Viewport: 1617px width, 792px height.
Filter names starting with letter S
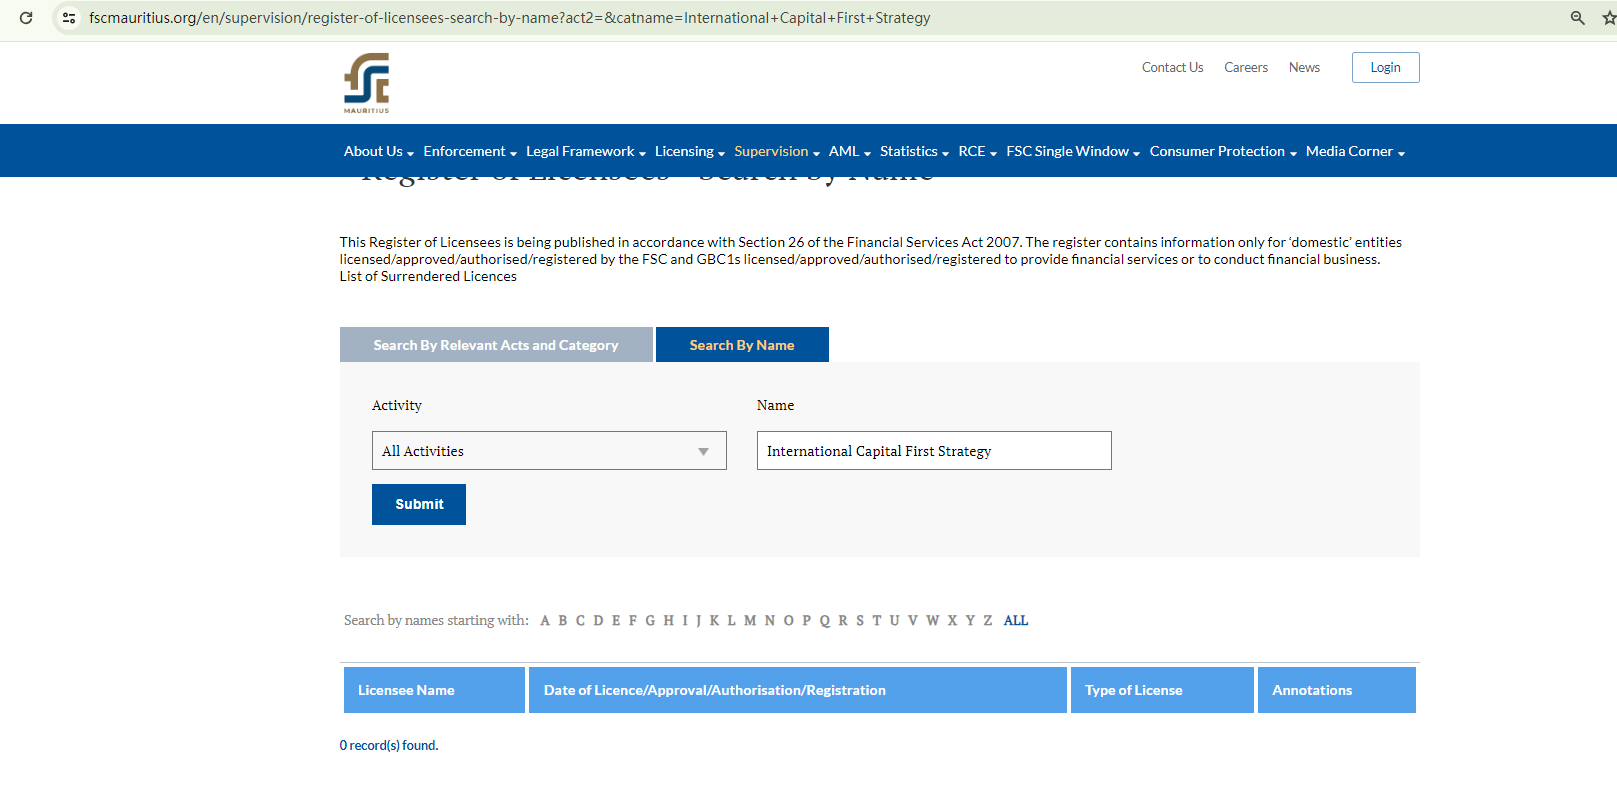[860, 620]
